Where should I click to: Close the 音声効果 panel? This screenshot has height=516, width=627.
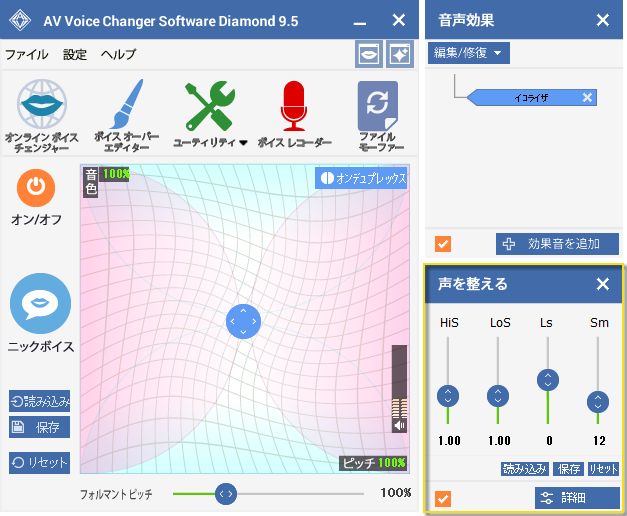click(603, 20)
